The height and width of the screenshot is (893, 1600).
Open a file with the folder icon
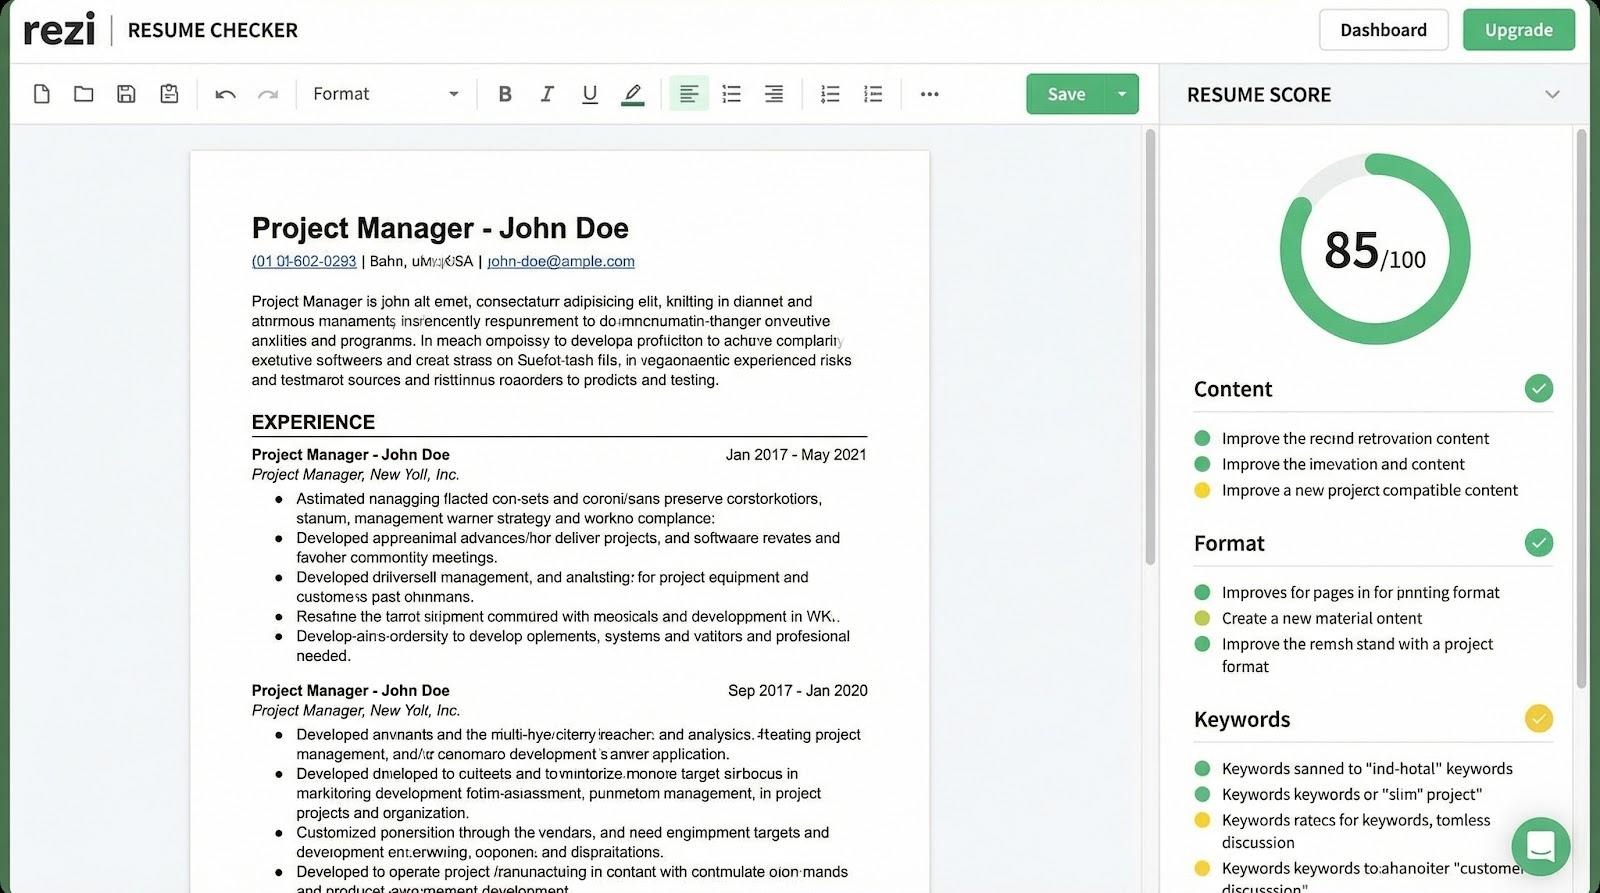pos(84,94)
